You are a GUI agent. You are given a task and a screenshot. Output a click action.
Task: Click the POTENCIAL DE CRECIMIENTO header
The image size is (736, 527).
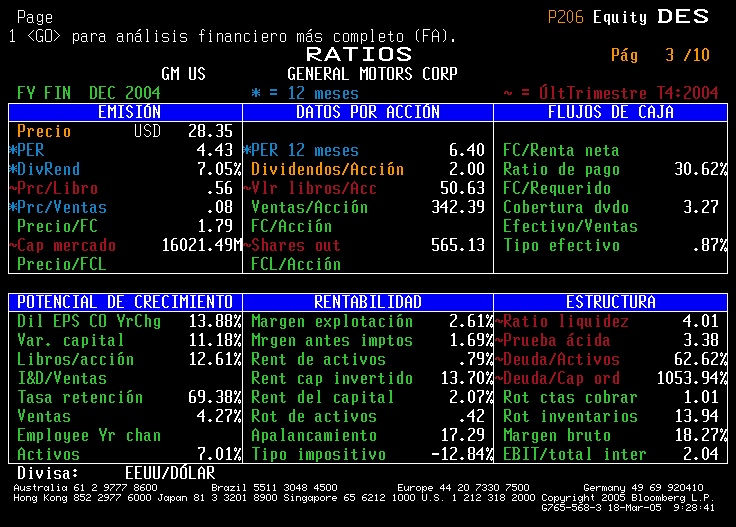click(125, 302)
